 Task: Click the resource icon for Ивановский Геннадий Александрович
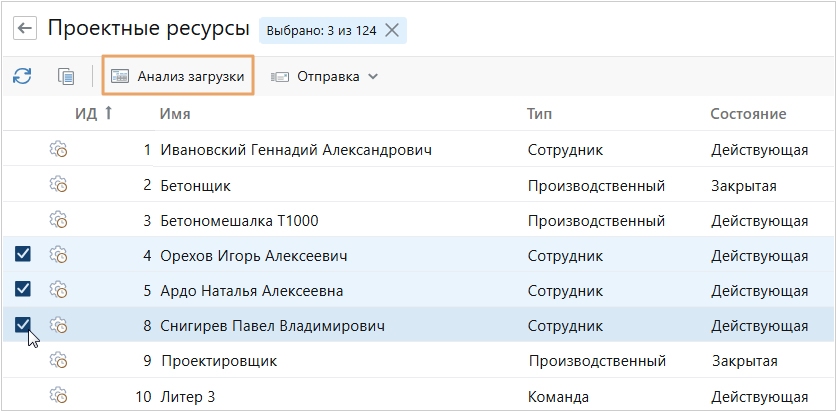(x=58, y=150)
